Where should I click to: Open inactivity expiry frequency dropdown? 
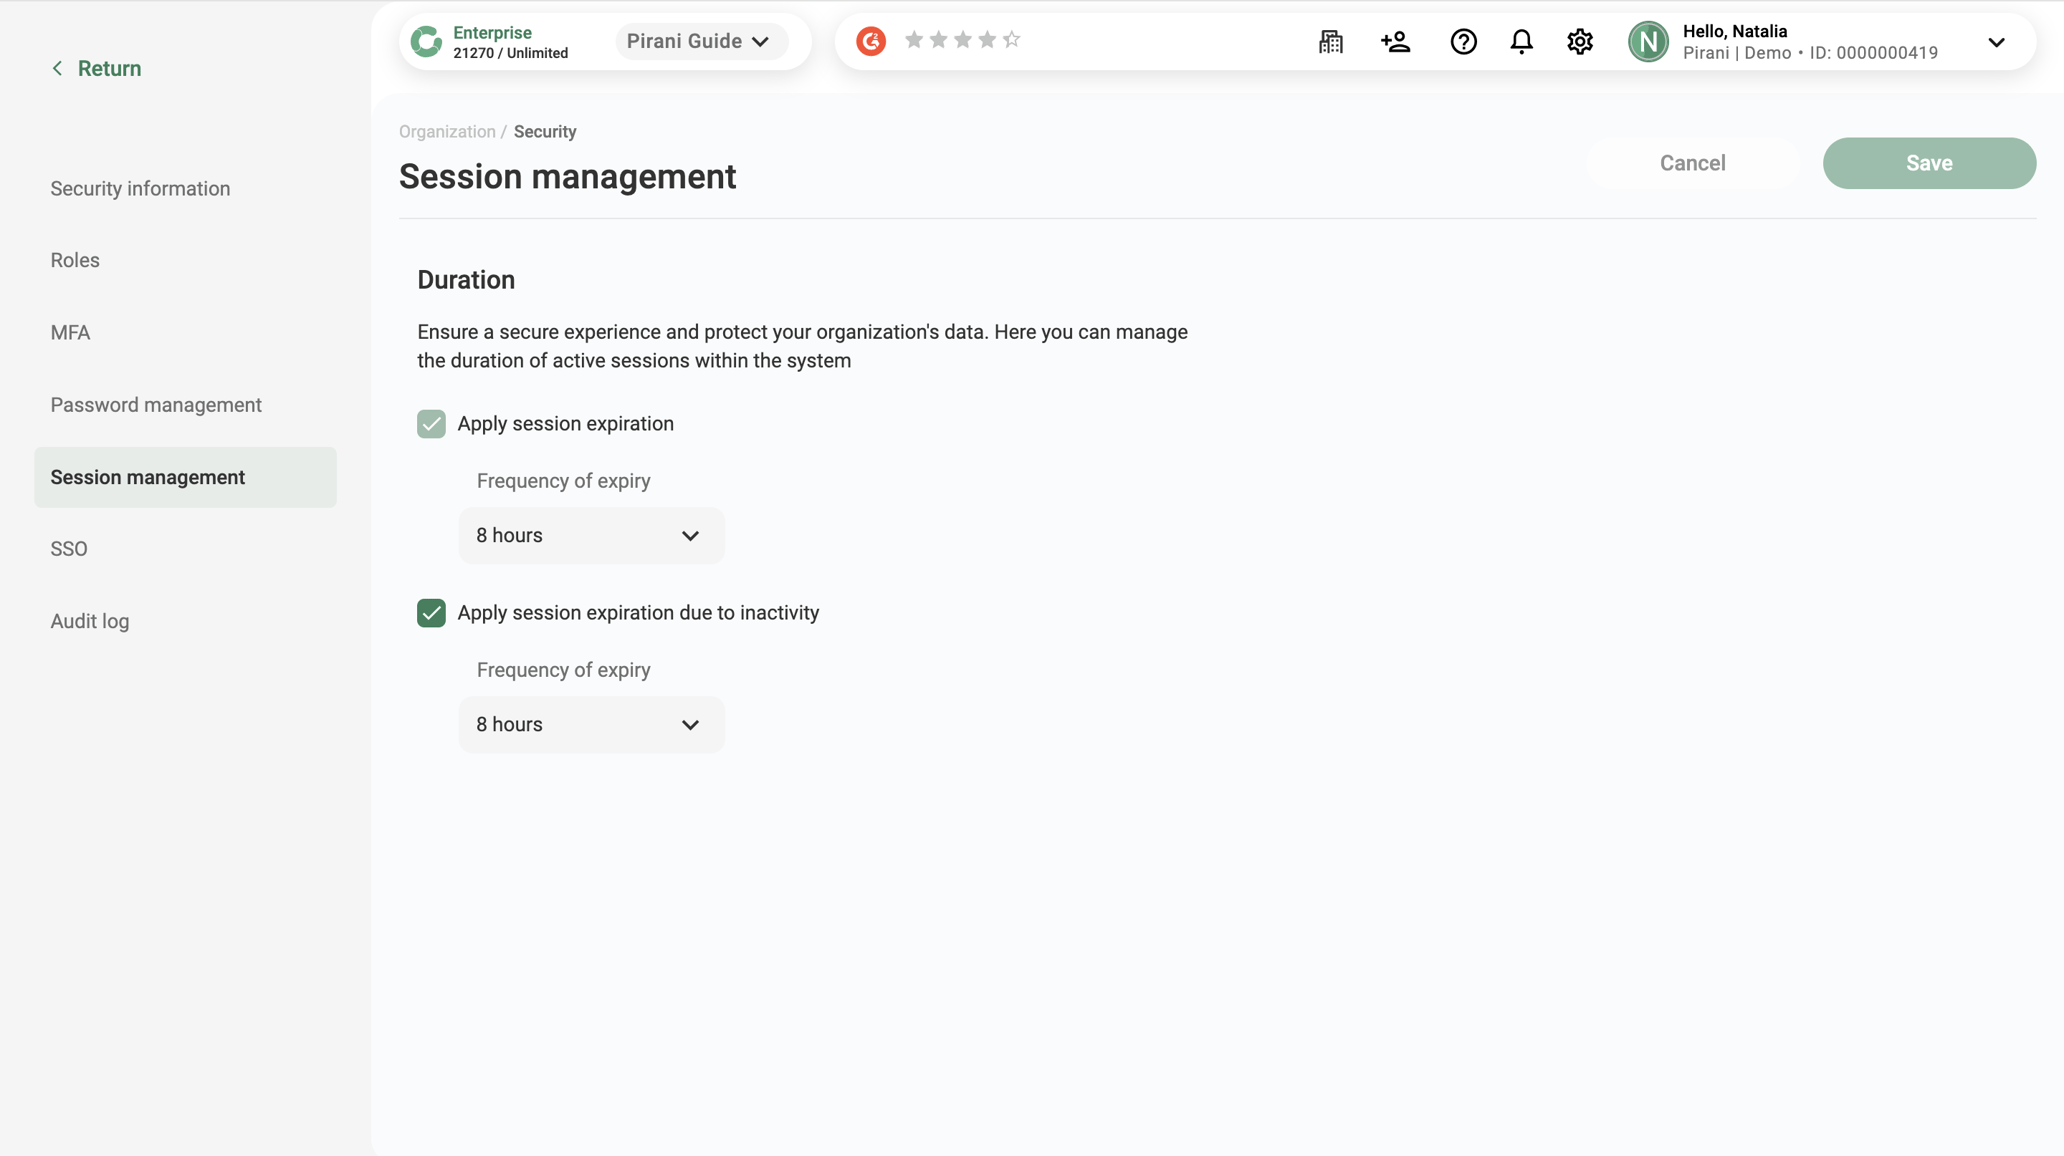tap(591, 725)
